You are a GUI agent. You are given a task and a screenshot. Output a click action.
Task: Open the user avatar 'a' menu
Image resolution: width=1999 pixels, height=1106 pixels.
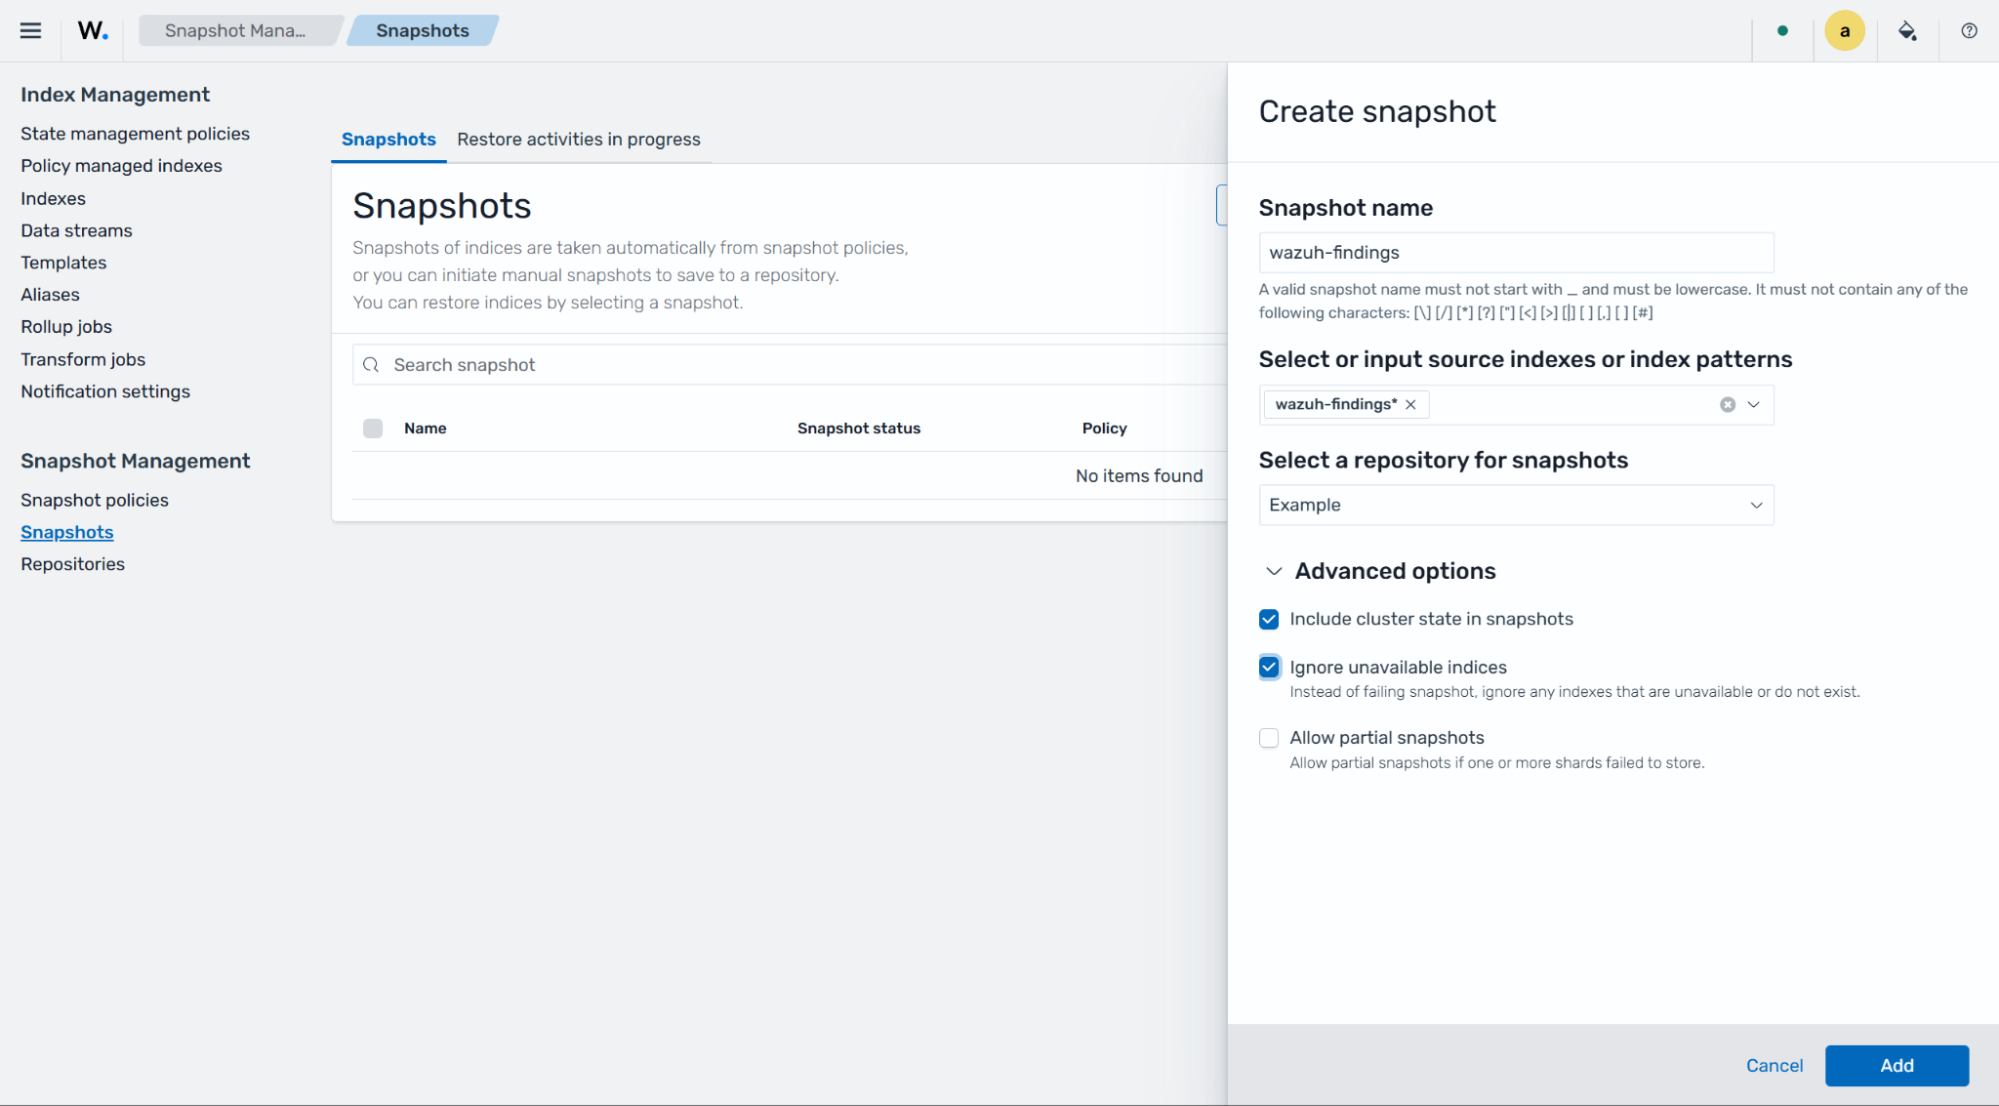[x=1845, y=31]
